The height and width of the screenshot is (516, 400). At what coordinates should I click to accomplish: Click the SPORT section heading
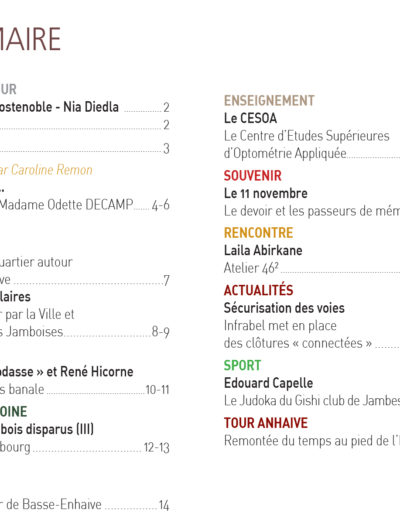[242, 365]
